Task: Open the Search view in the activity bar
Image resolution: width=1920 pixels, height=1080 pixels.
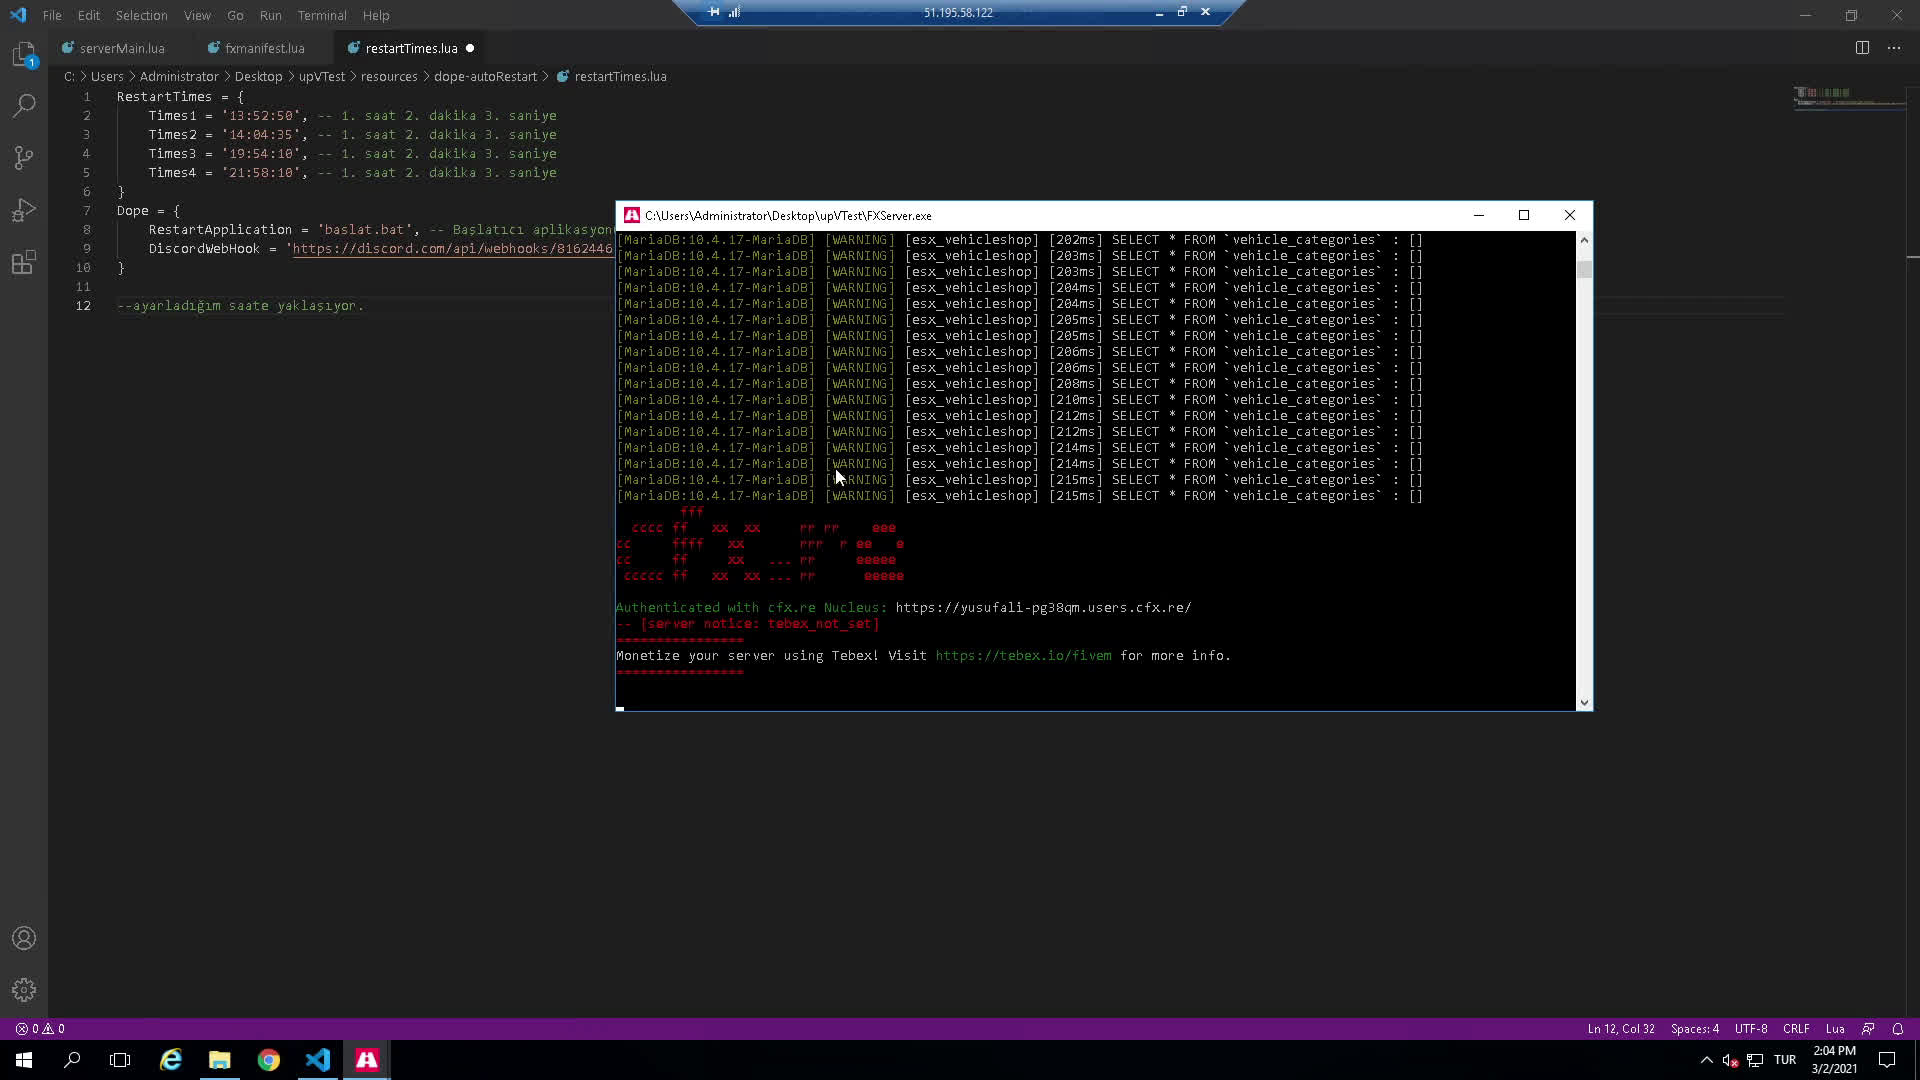Action: pyautogui.click(x=24, y=105)
